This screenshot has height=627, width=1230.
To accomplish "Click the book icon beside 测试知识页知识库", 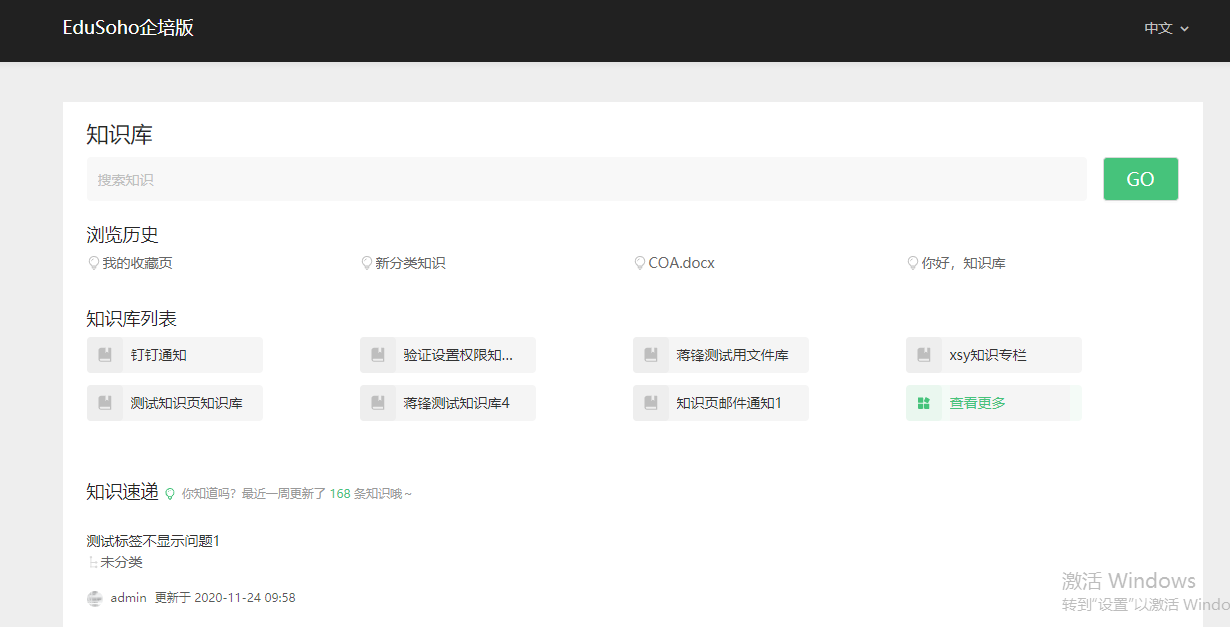I will (x=105, y=403).
